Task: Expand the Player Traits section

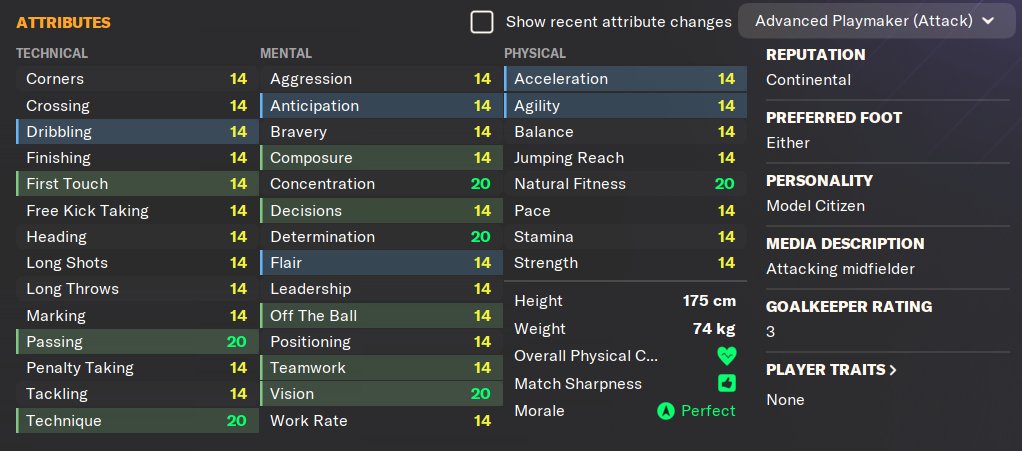Action: [x=831, y=370]
